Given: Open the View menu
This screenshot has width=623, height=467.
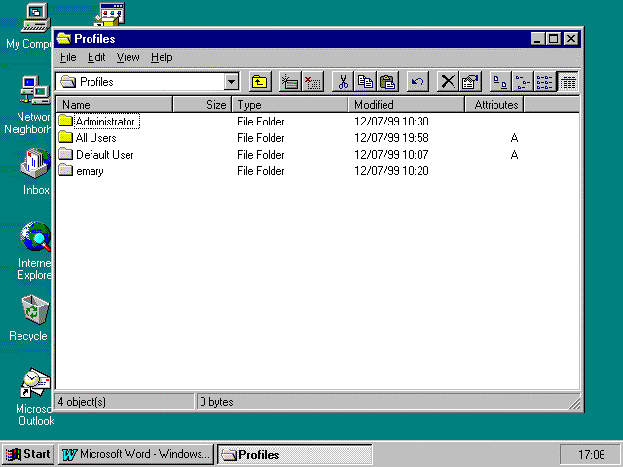Looking at the screenshot, I should (128, 58).
